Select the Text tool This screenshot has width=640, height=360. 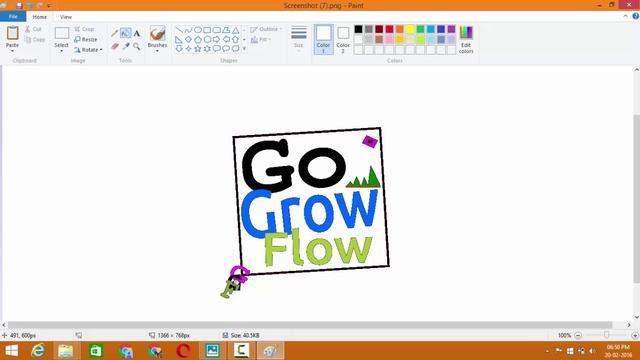click(137, 33)
